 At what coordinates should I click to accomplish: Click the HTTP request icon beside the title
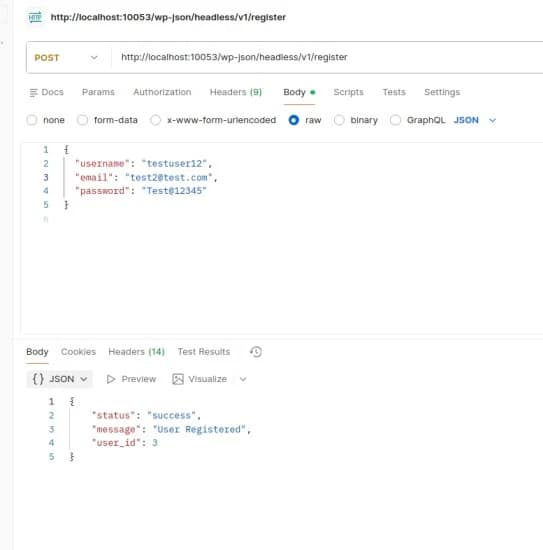click(x=35, y=17)
